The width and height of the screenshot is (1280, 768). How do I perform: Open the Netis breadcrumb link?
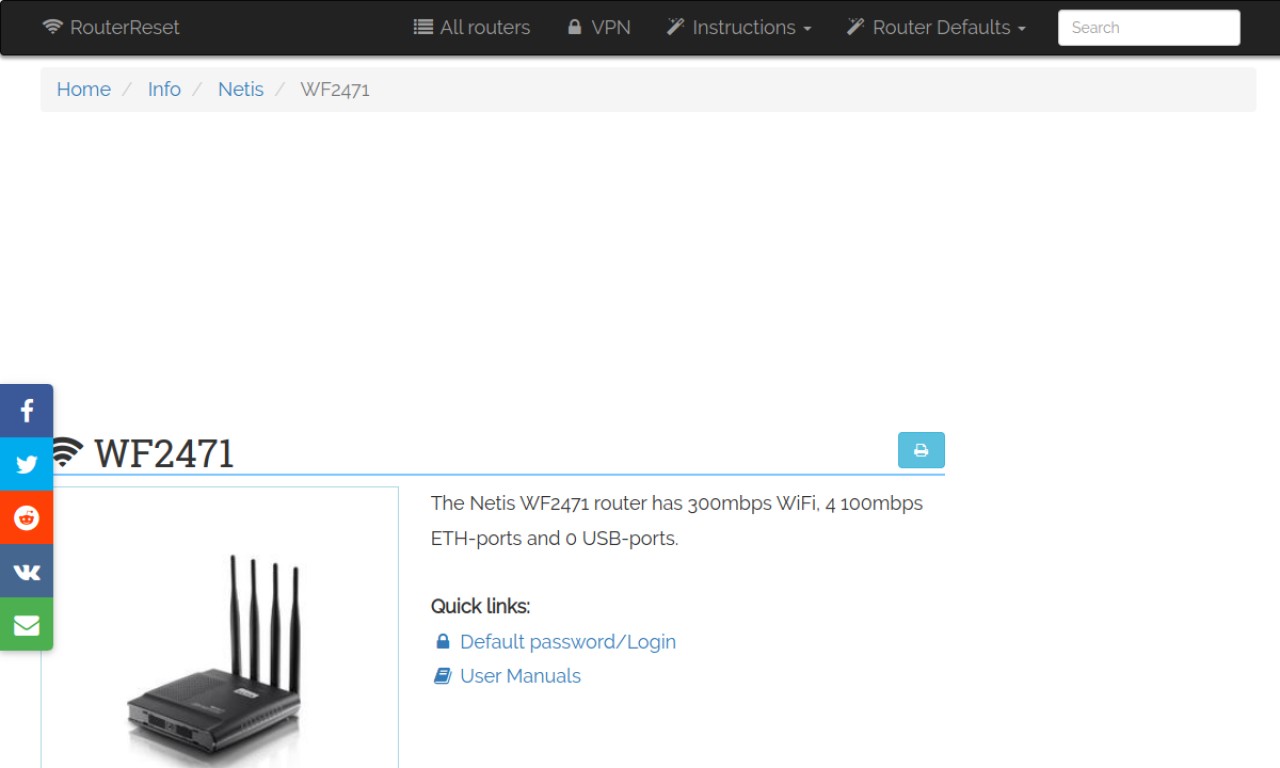click(x=241, y=89)
